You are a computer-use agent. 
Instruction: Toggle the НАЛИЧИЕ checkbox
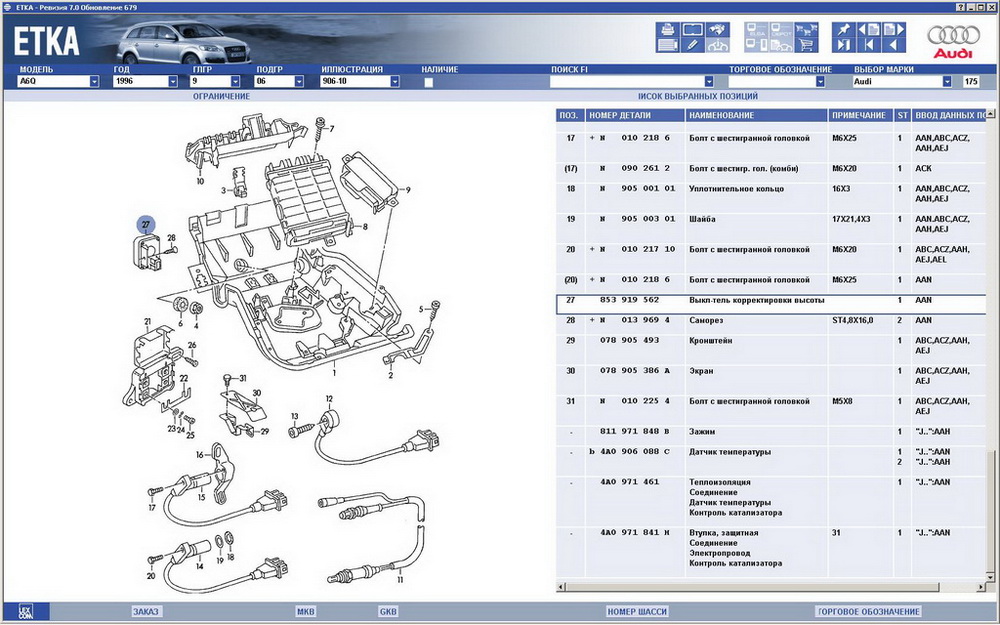(429, 82)
